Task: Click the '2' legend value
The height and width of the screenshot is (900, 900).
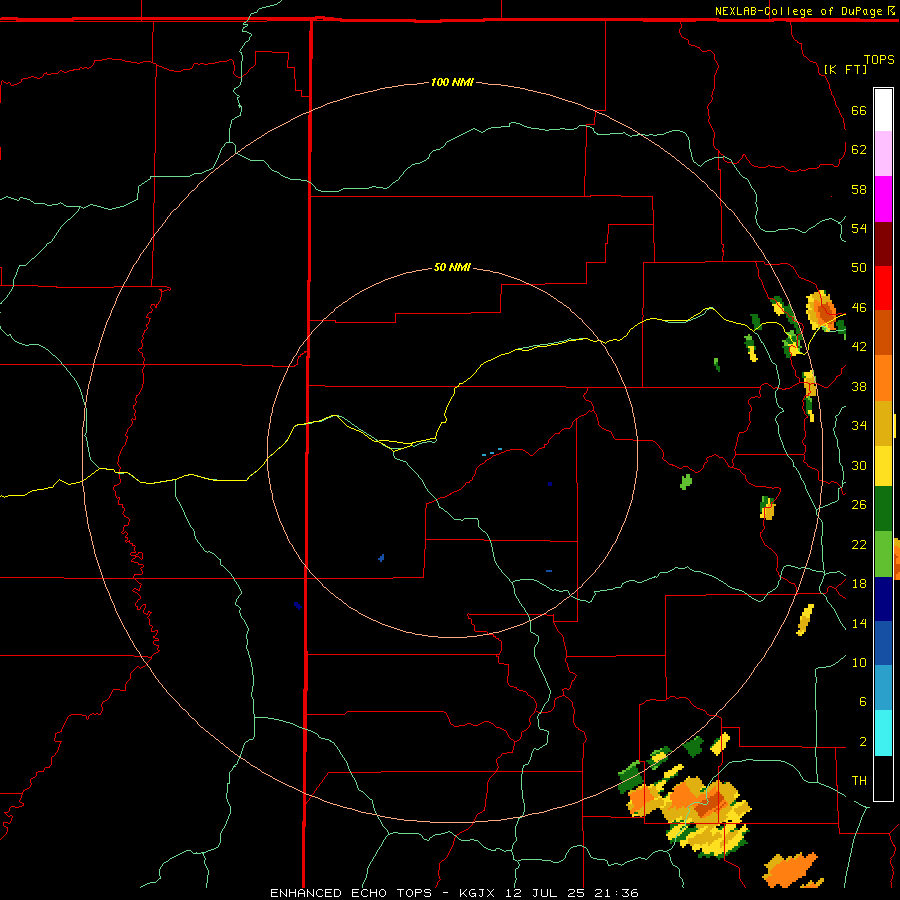Action: tap(862, 741)
